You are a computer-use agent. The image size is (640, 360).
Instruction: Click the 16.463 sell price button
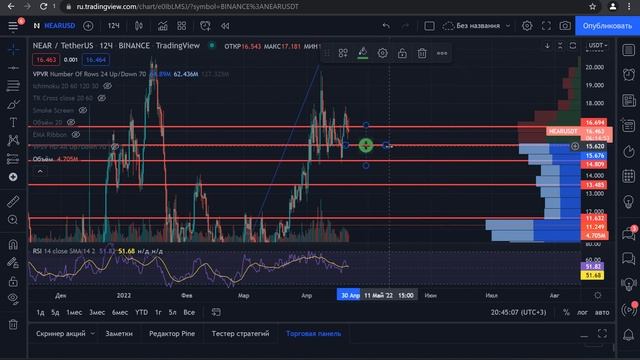click(x=46, y=60)
